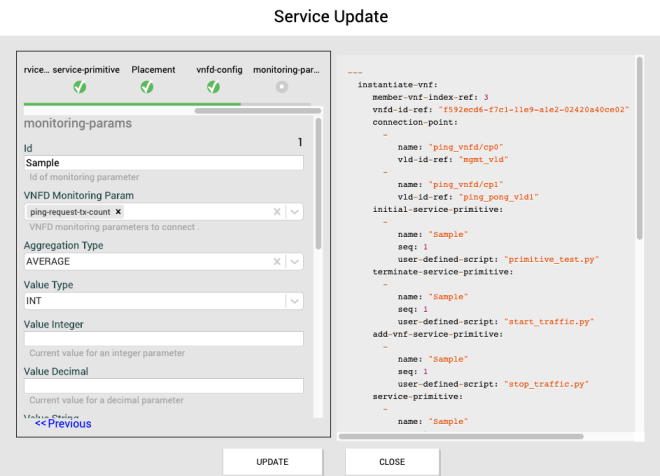Open the Aggregation Type dropdown arrow
Screen dimensions: 660x476
[294, 261]
